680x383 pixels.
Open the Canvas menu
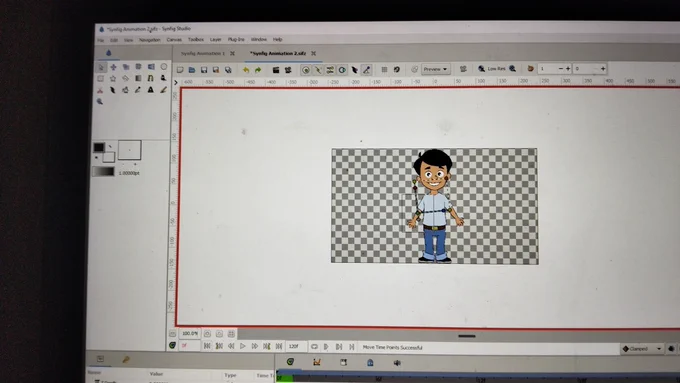click(x=174, y=39)
